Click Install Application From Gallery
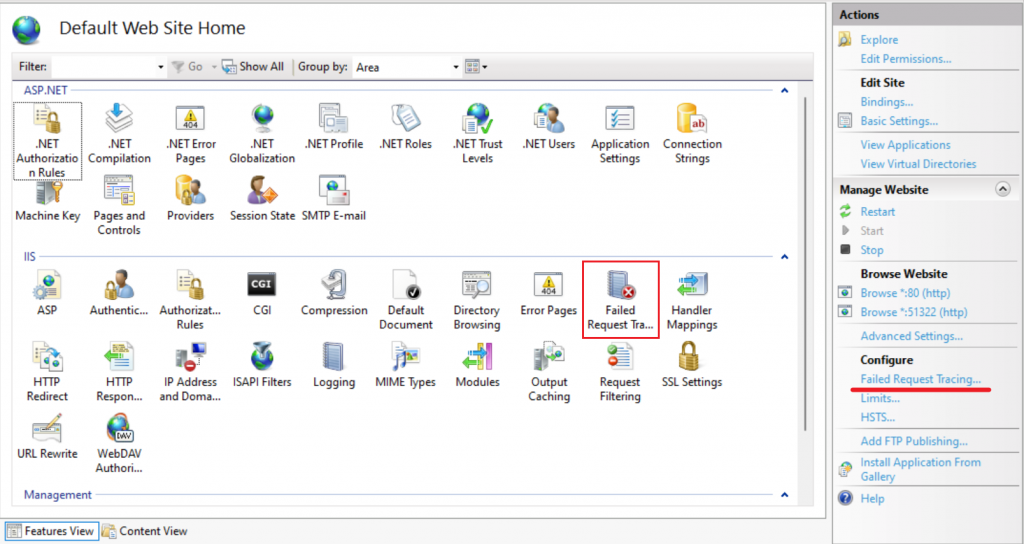1024x544 pixels. click(x=920, y=470)
